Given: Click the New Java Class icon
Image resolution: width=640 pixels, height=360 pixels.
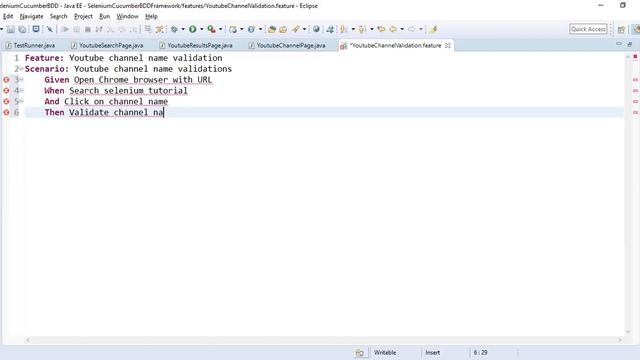Looking at the screenshot, I should (251, 29).
